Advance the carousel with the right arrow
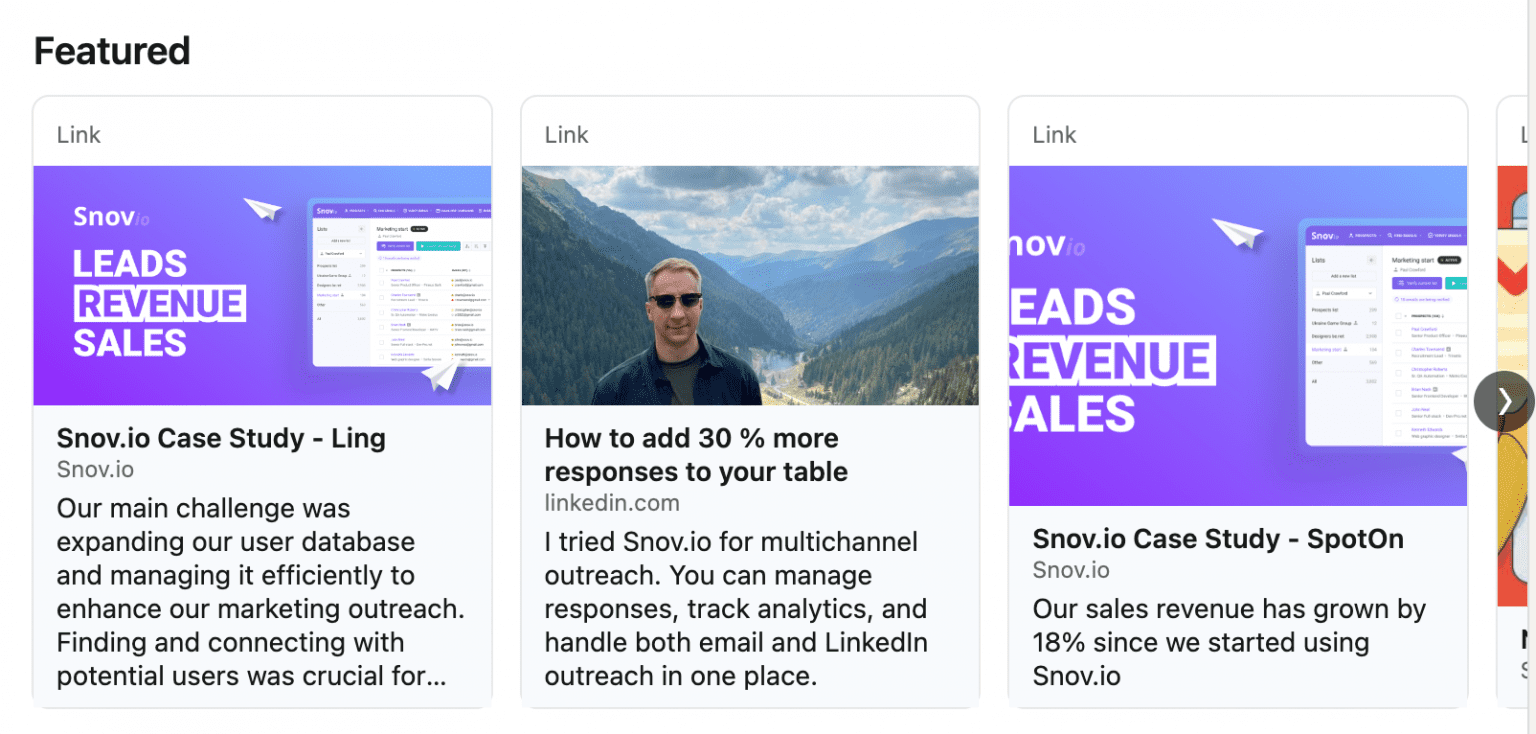Viewport: 1536px width, 734px height. [x=1504, y=401]
